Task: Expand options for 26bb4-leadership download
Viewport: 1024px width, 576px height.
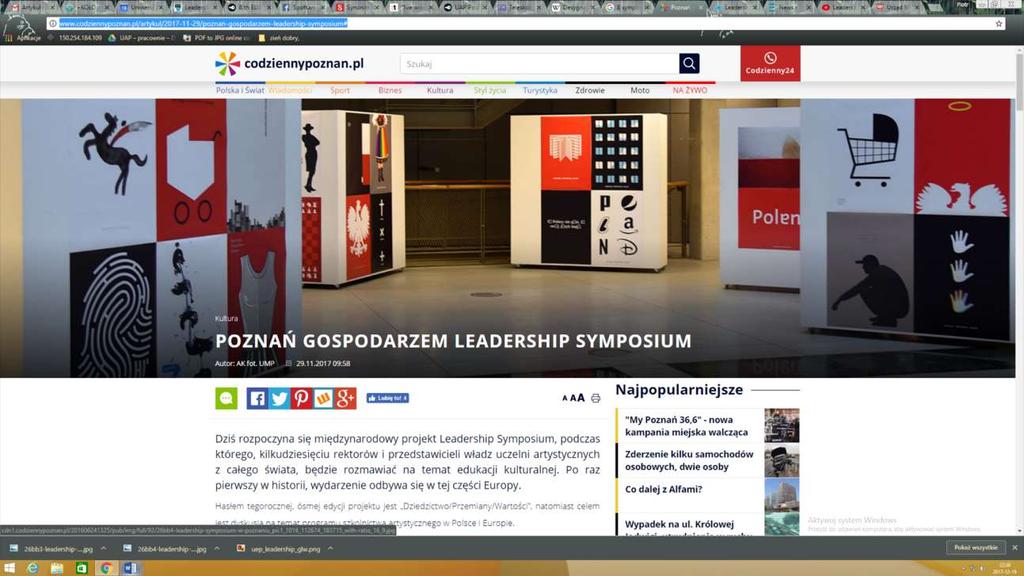Action: click(217, 549)
